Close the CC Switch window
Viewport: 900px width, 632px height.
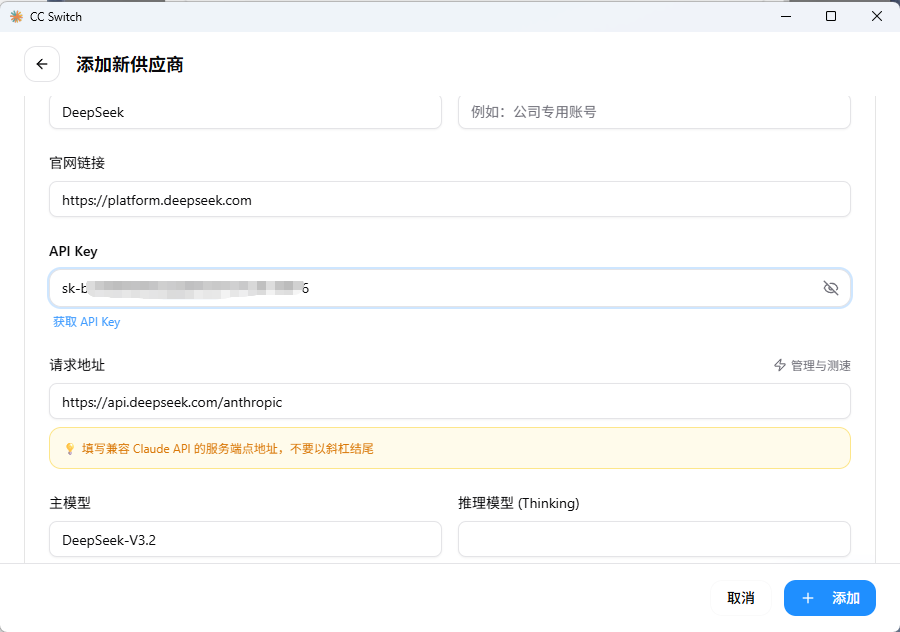pyautogui.click(x=877, y=16)
